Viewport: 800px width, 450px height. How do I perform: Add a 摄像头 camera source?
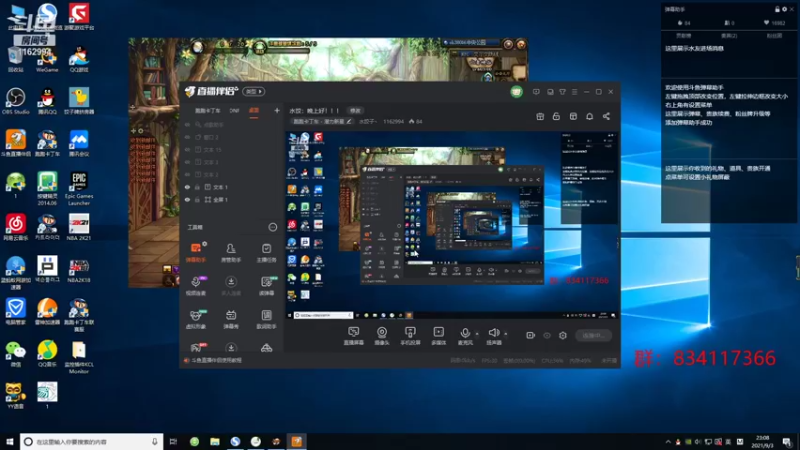pos(382,336)
